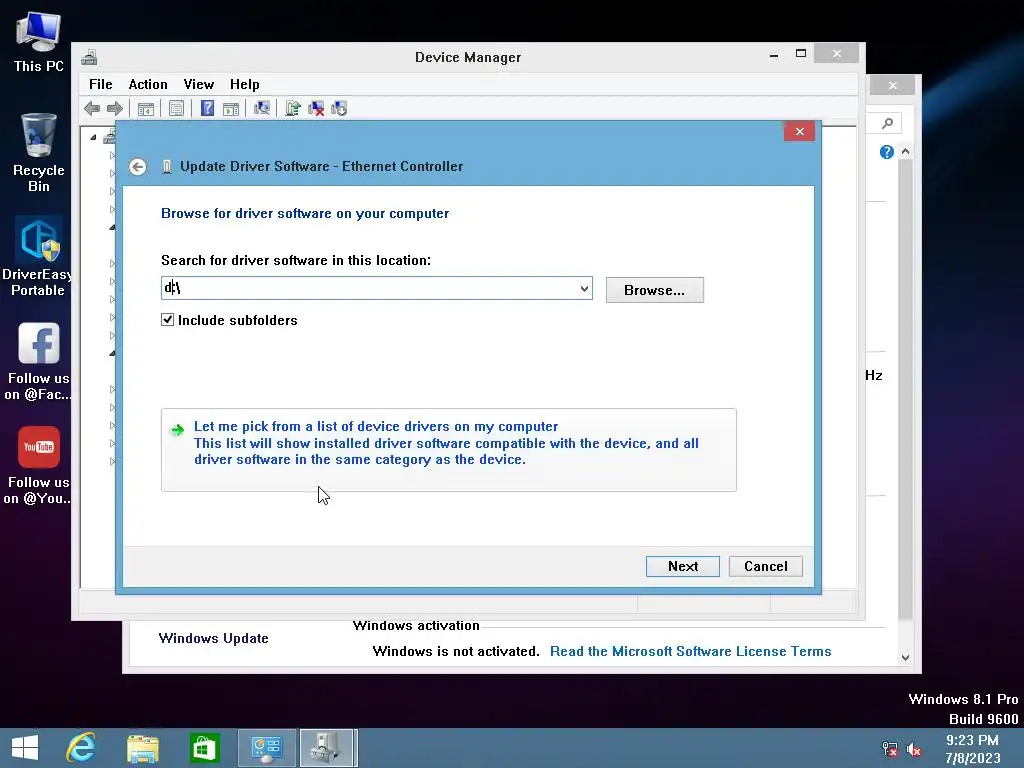Screen dimensions: 1024x768
Task: Click the Disable device toolbar icon with down arrow
Action: tap(339, 108)
